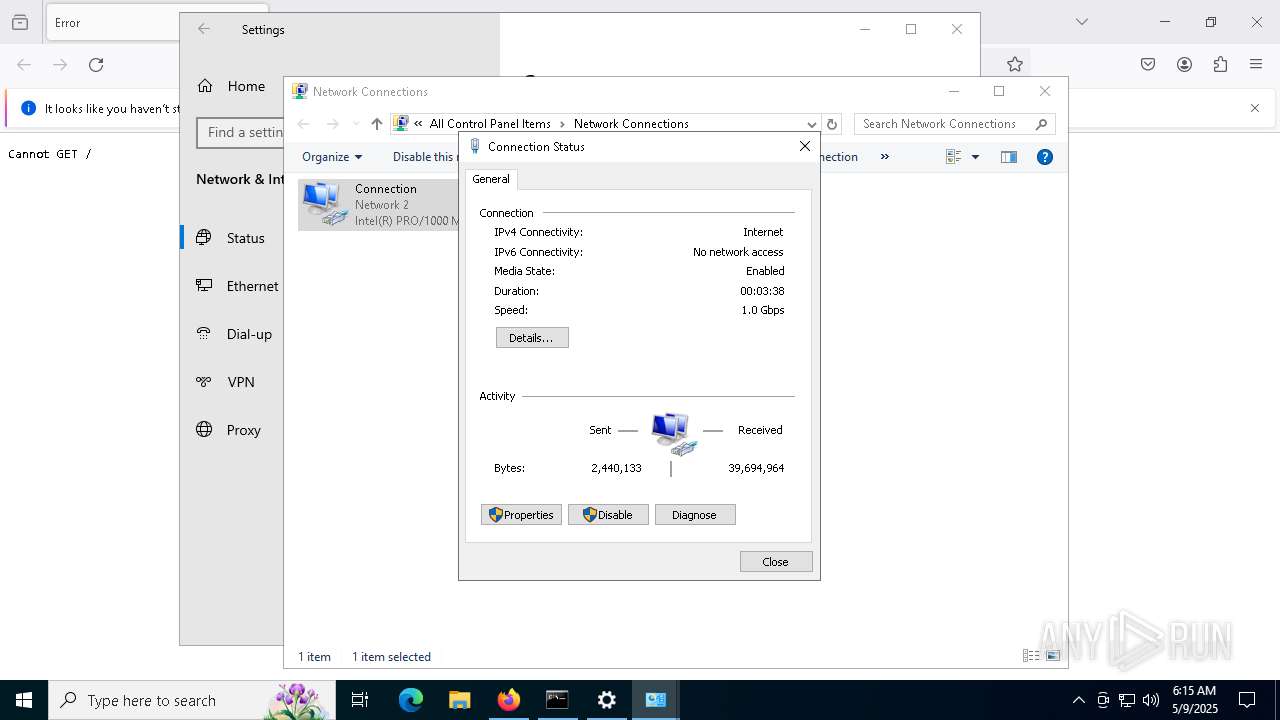Open network tray icon
This screenshot has width=1280, height=720.
(x=1126, y=700)
